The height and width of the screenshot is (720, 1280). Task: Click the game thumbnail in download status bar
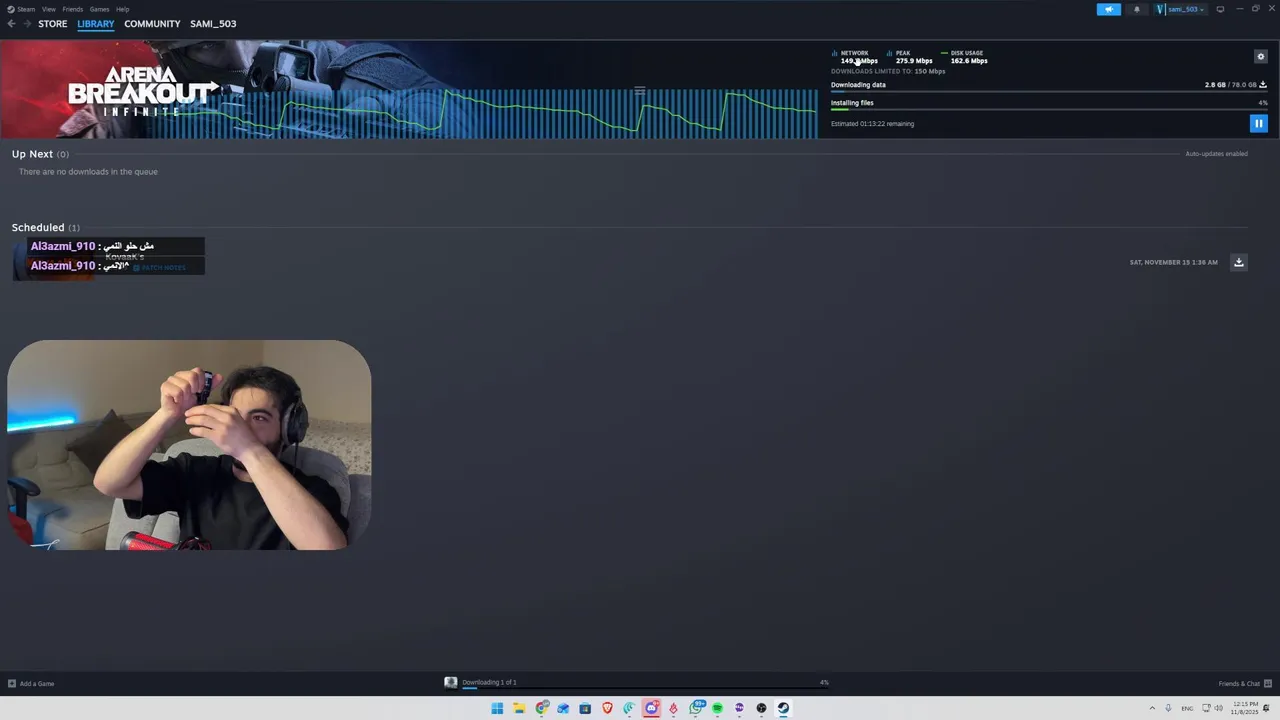(x=451, y=683)
